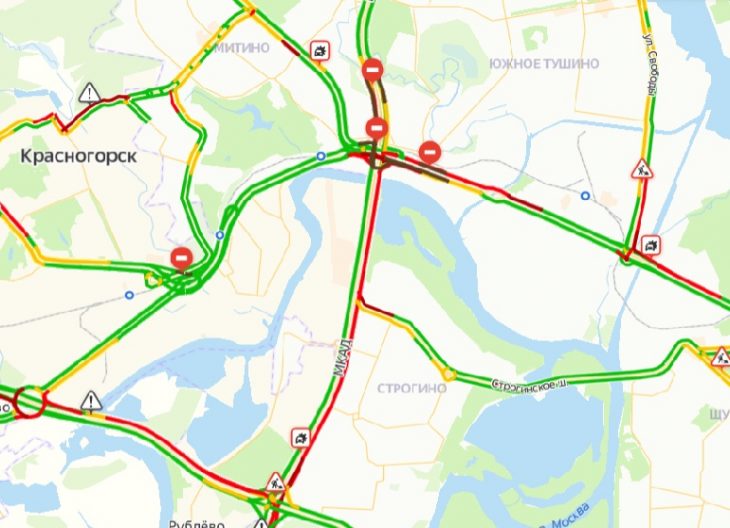The image size is (730, 528).
Task: Click the blue station marker below Южное Тушино
Action: pos(585,196)
